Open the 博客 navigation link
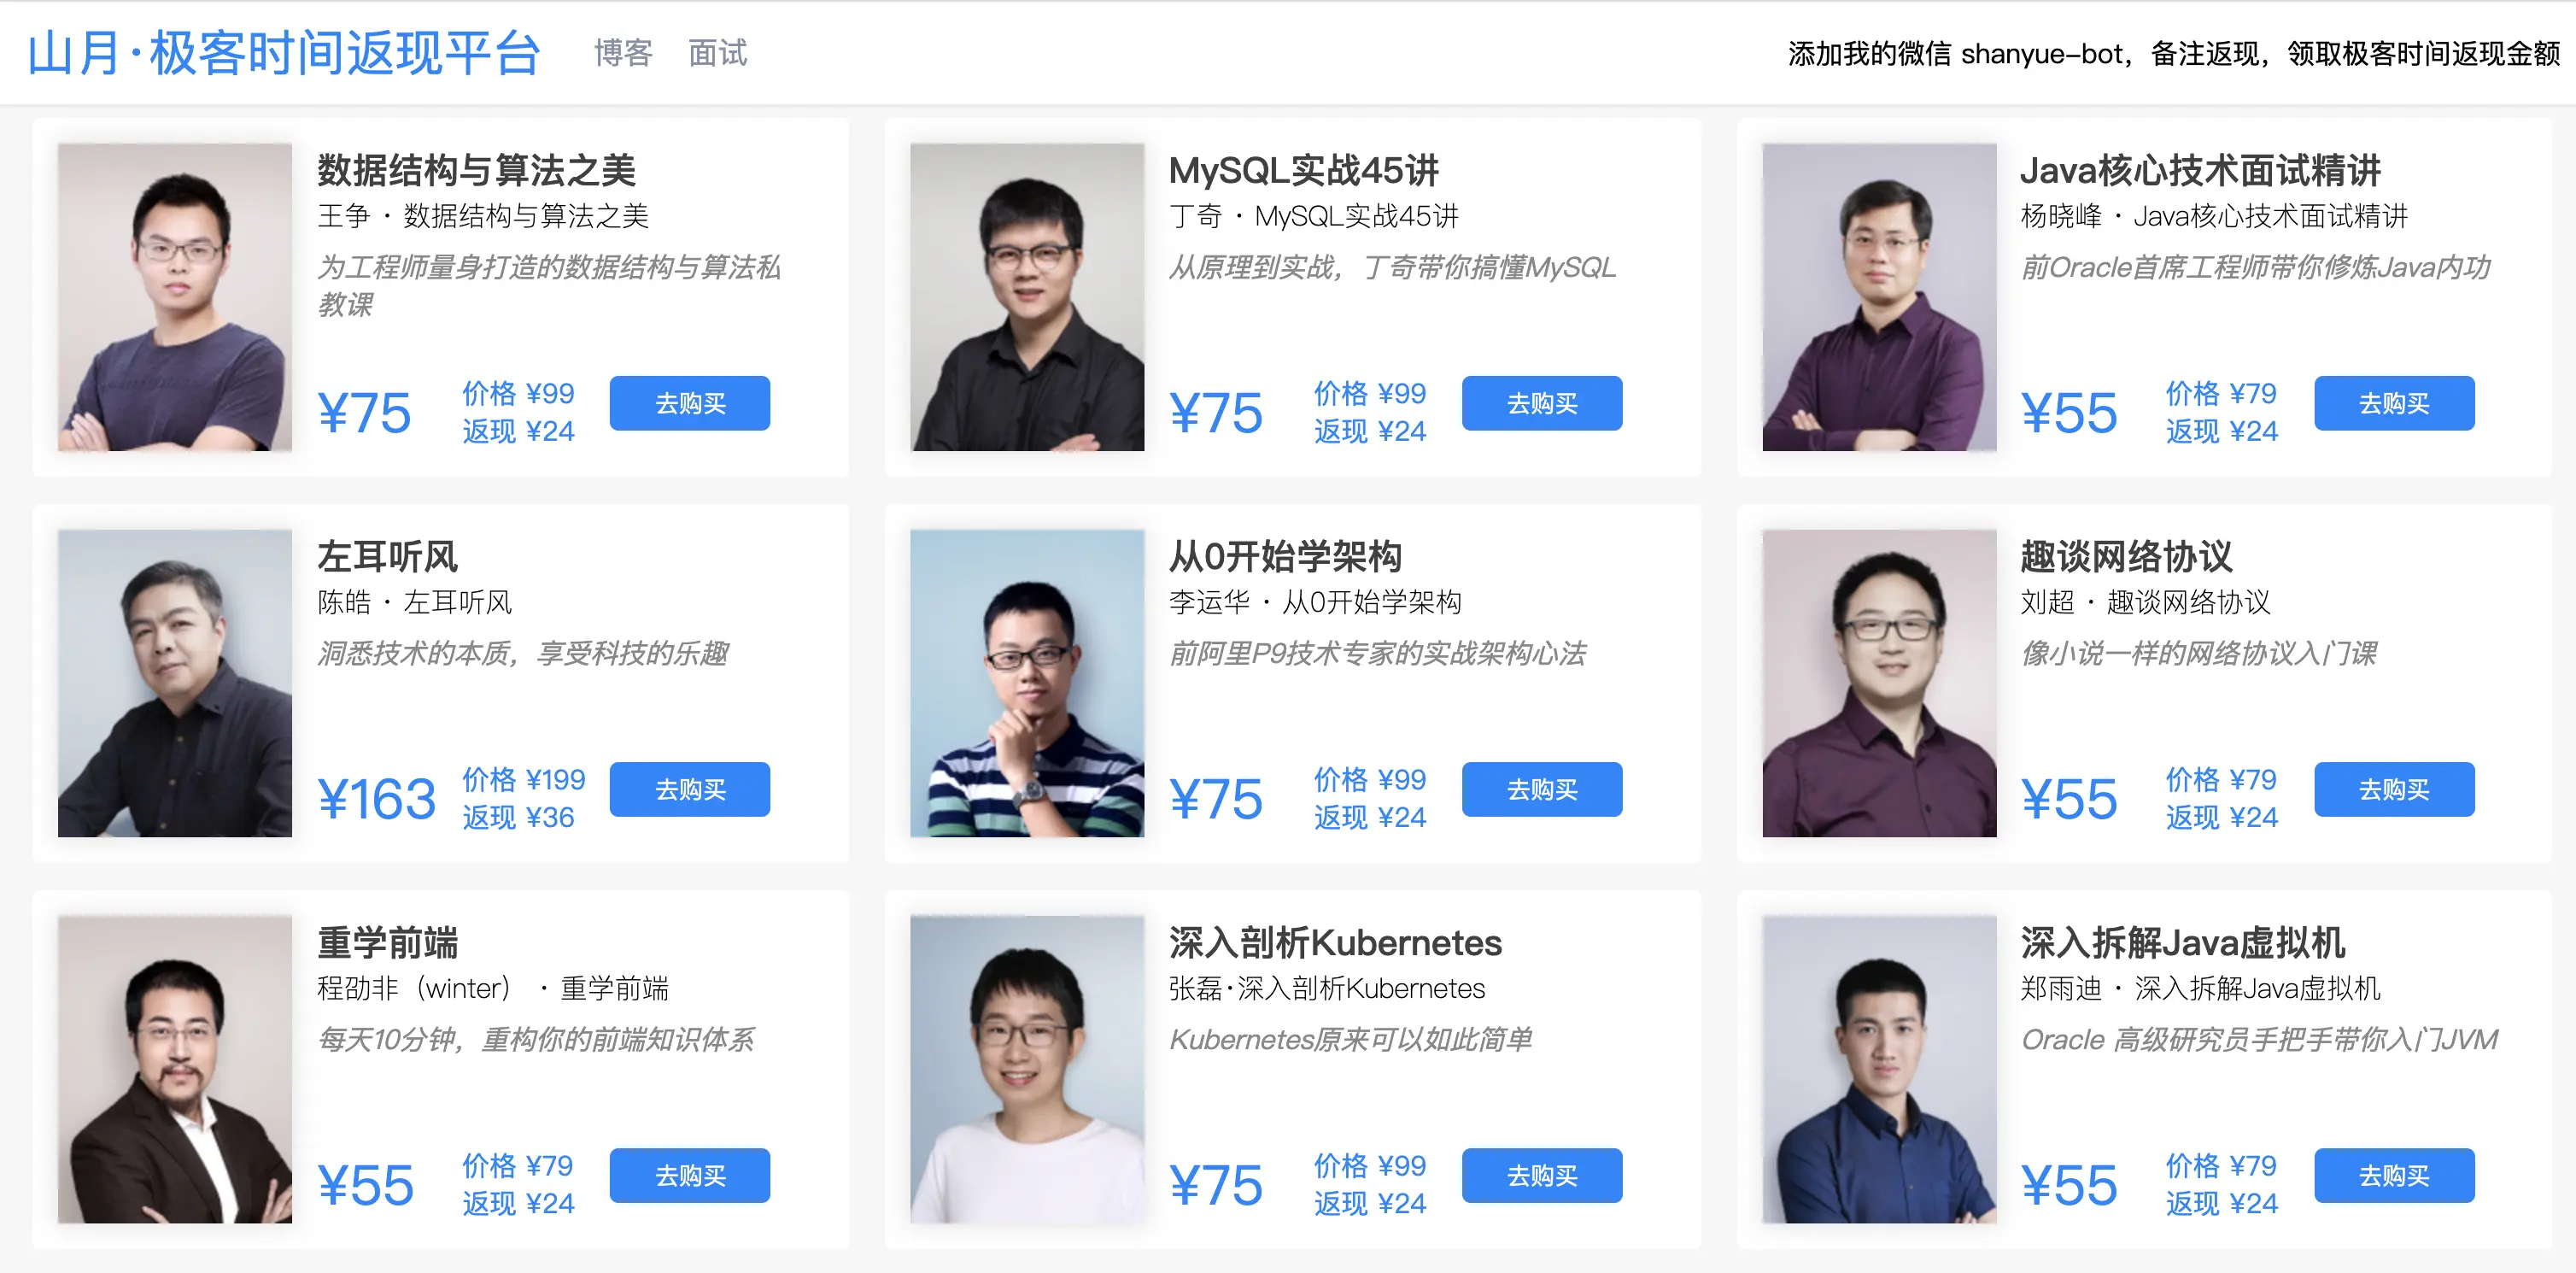 pyautogui.click(x=623, y=53)
